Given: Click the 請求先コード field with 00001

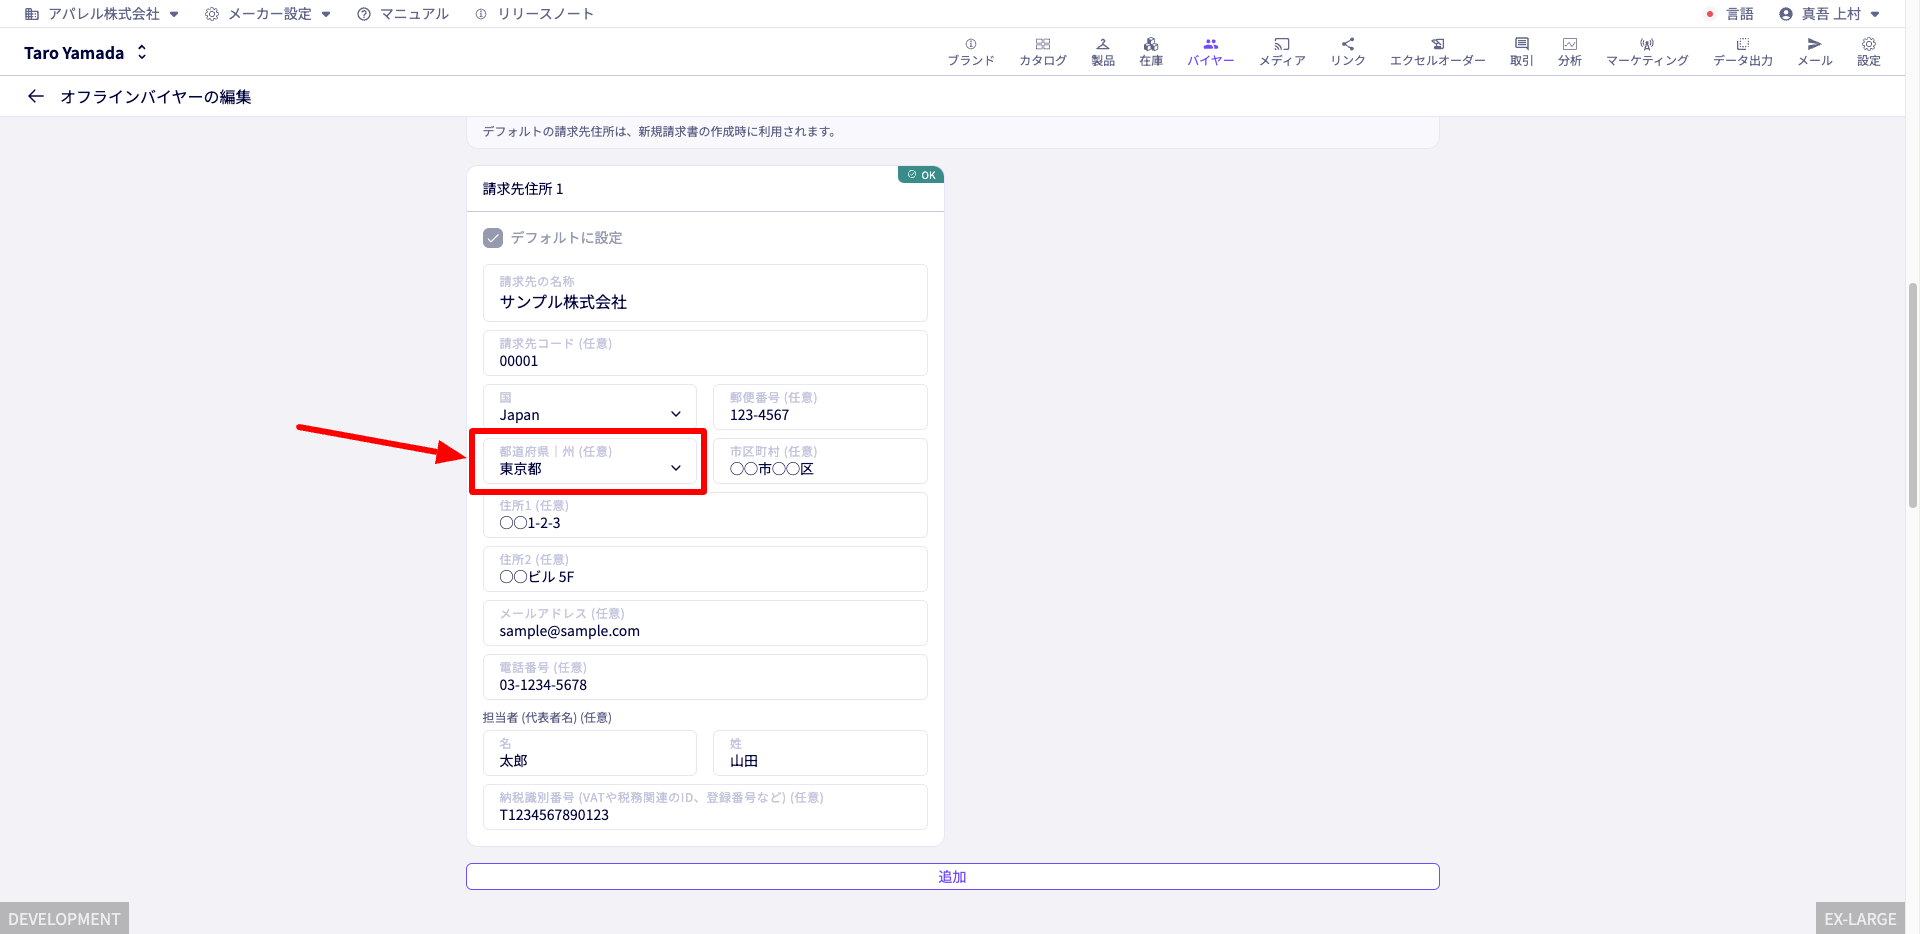Looking at the screenshot, I should (705, 353).
